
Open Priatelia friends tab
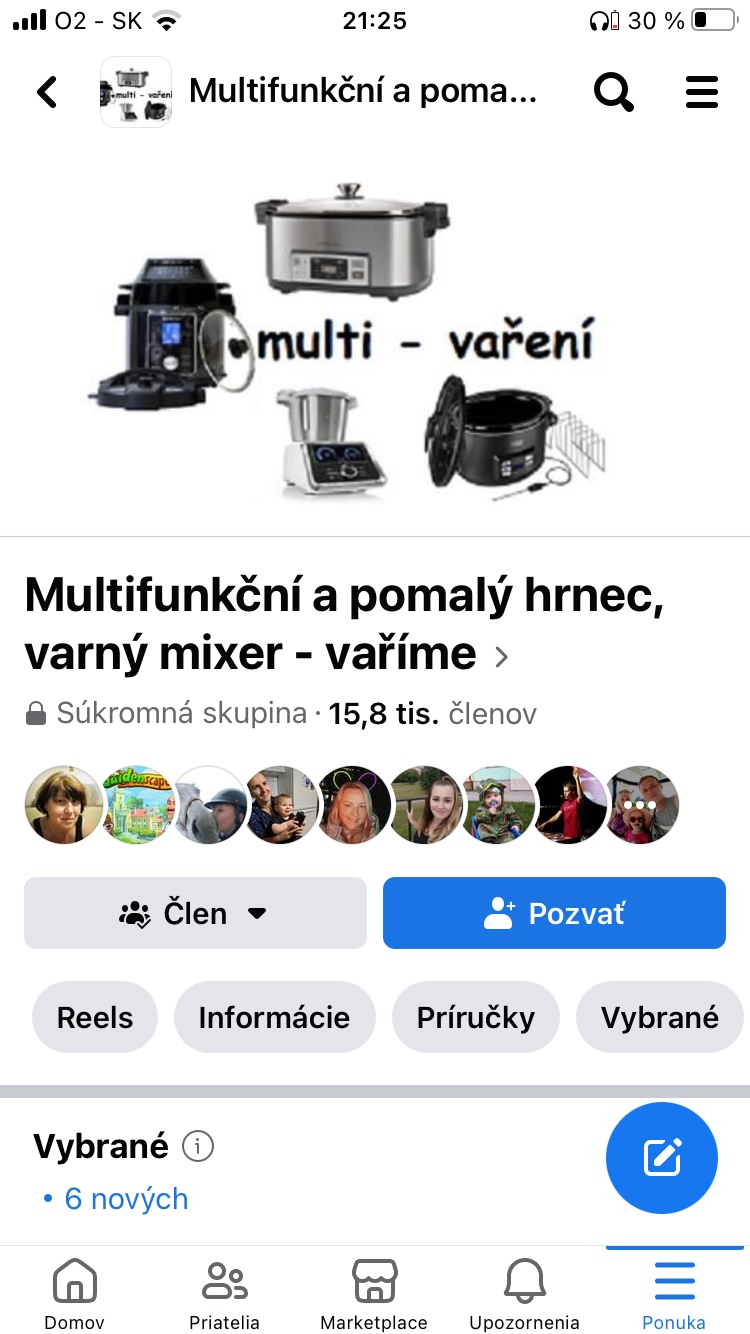point(224,1294)
